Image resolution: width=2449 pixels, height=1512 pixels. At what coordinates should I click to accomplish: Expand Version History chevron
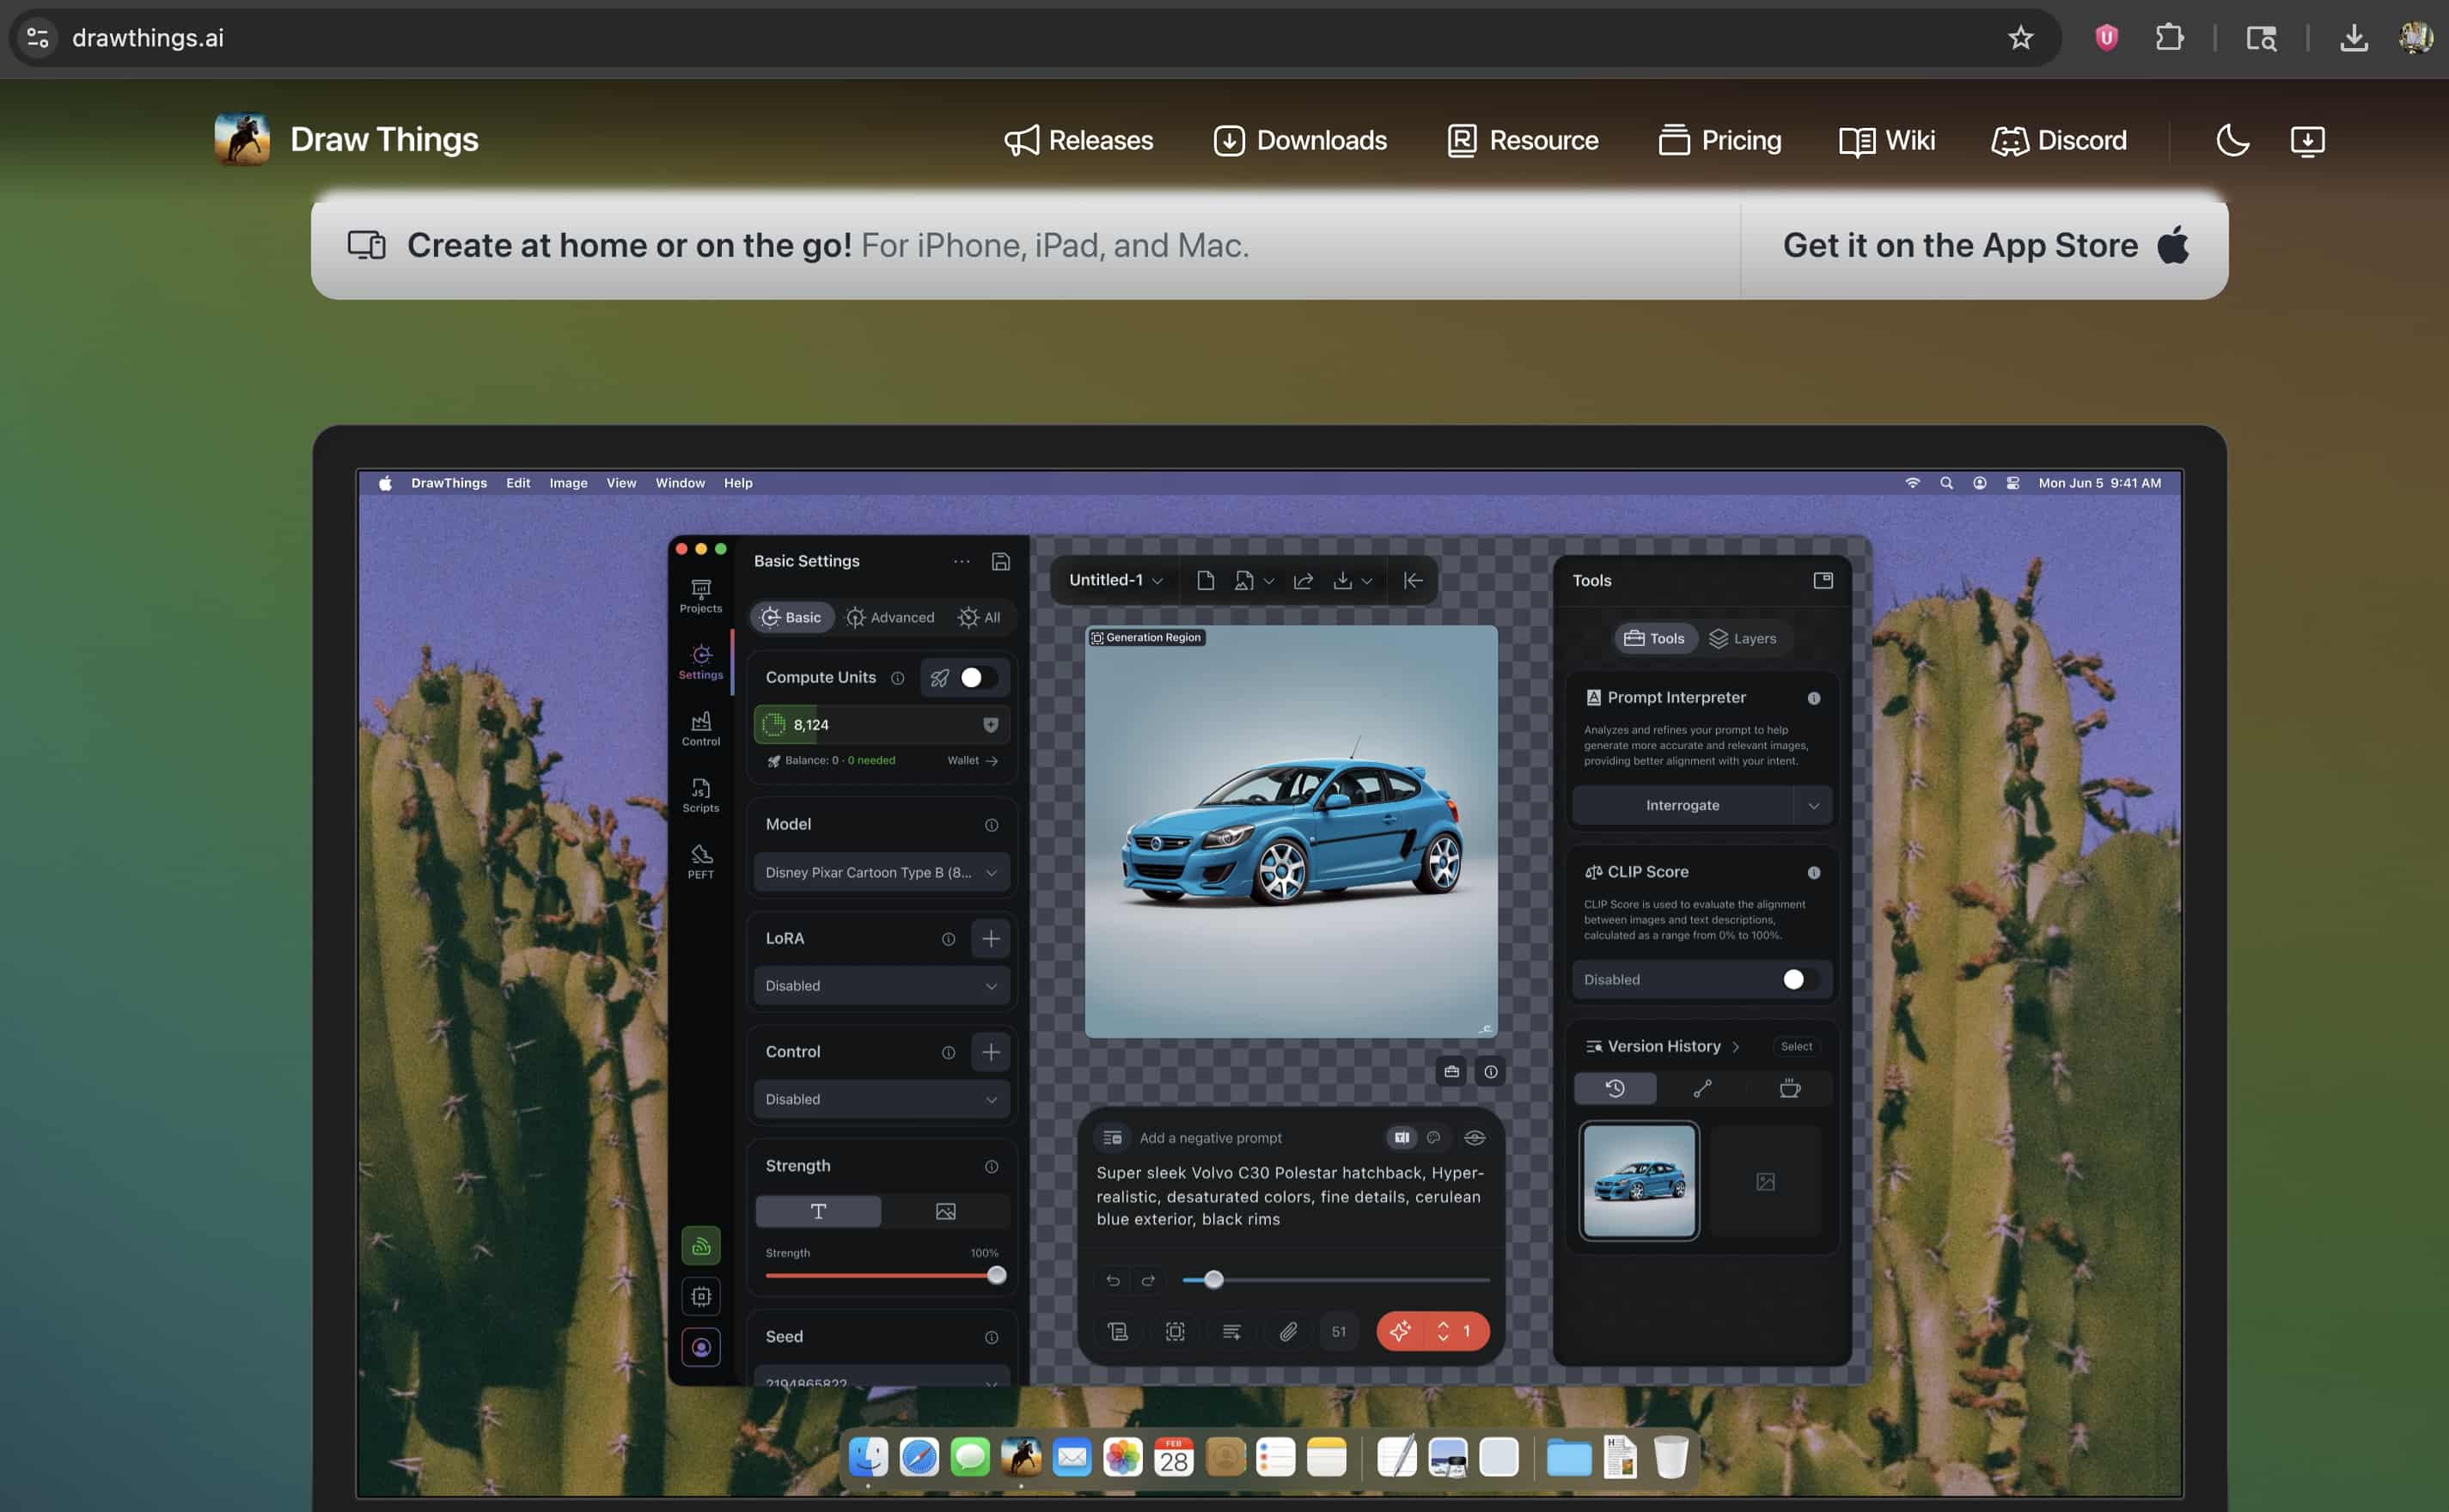click(1736, 1047)
